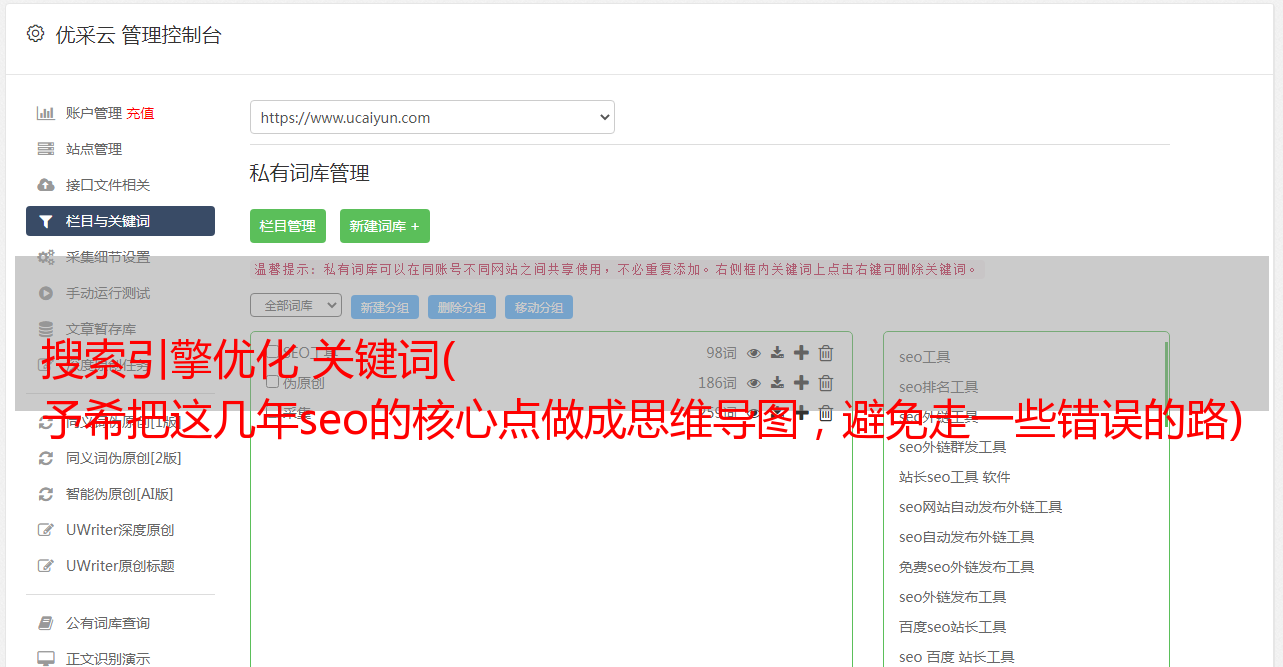The height and width of the screenshot is (667, 1283).
Task: Download the 伪原创 186词 library
Action: 777,383
